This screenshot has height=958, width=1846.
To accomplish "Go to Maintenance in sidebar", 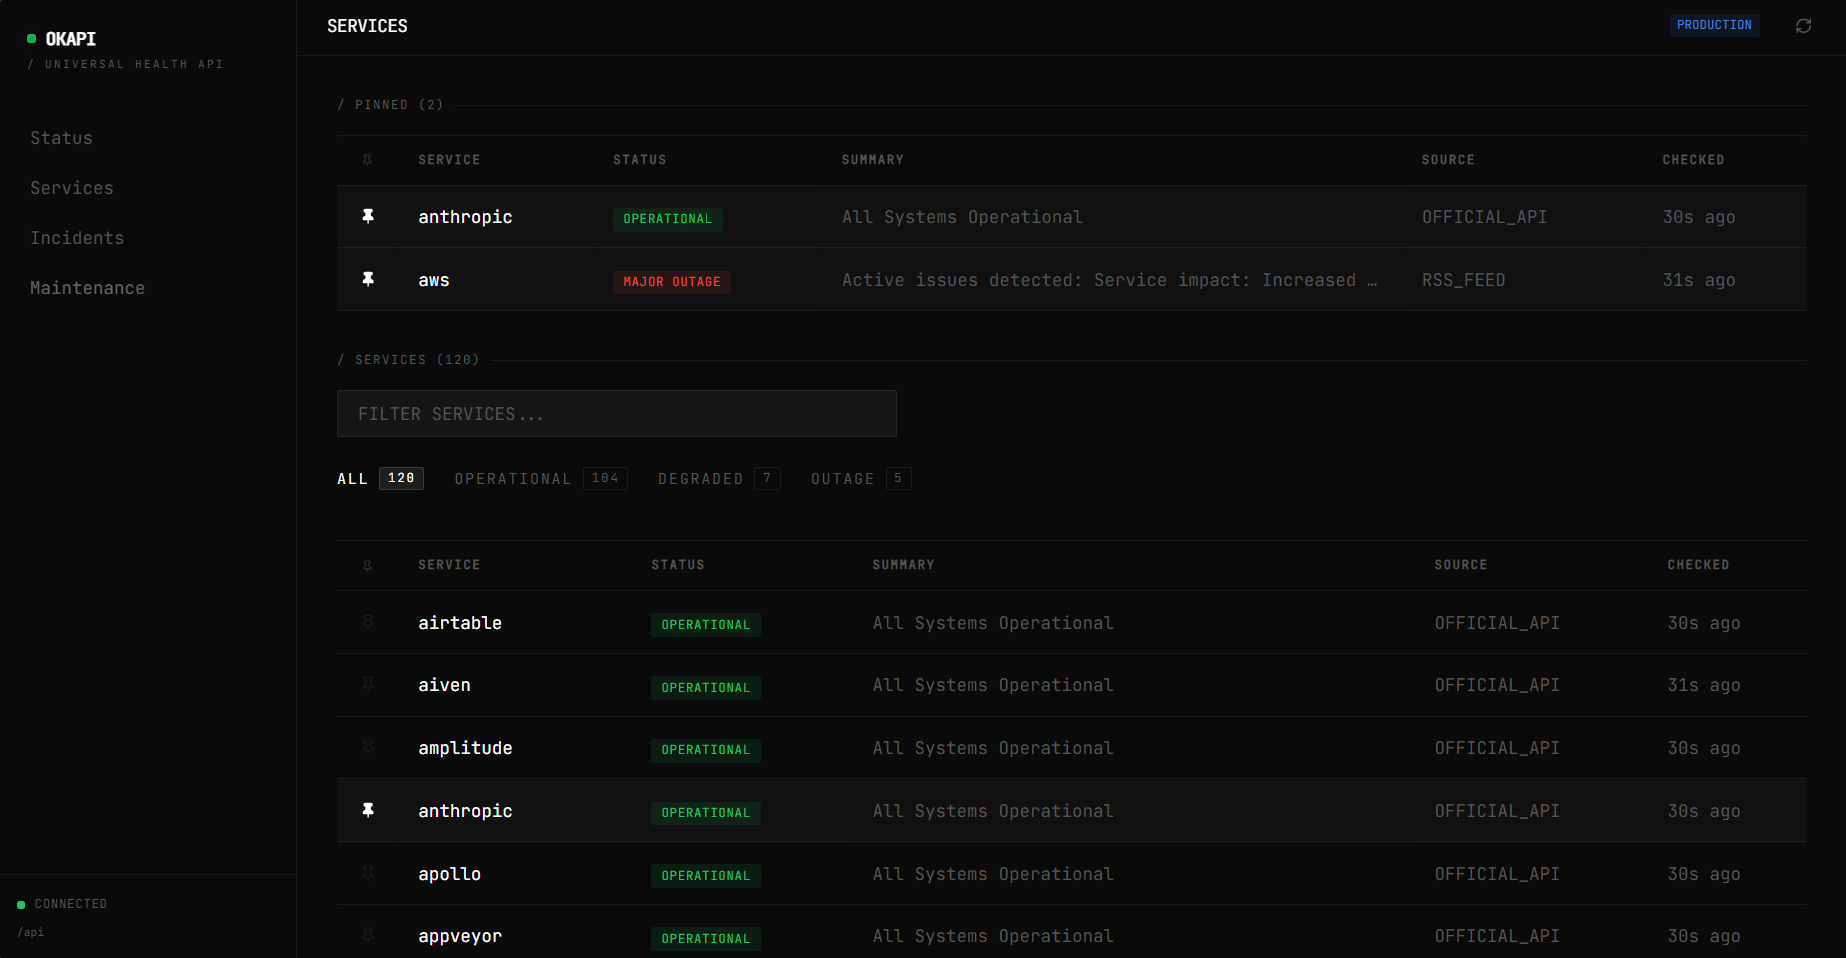I will [x=87, y=288].
